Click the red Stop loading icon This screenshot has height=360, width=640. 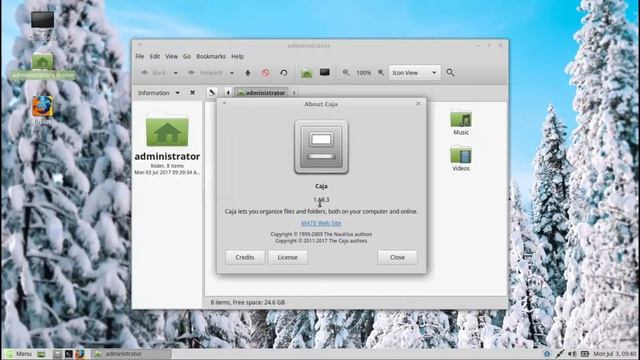[266, 73]
